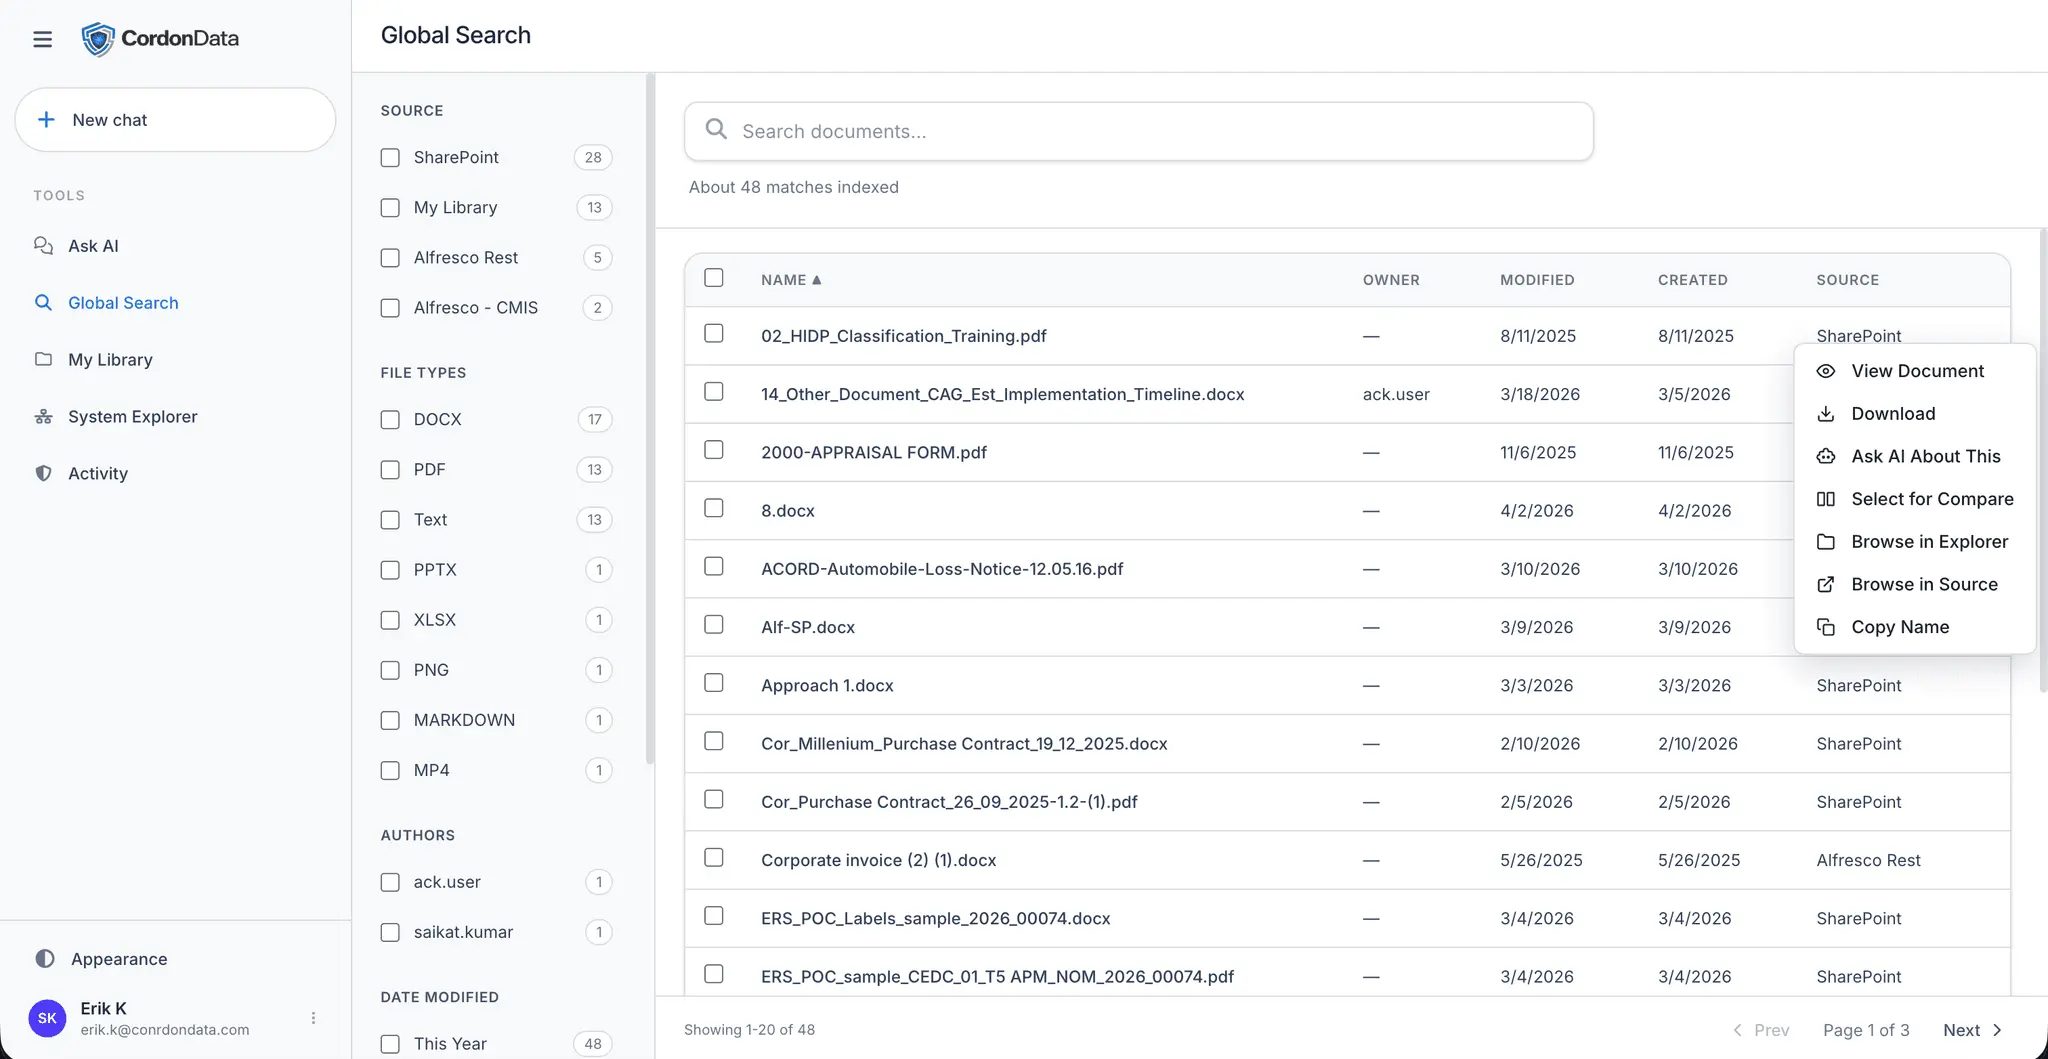Tick the select-all checkbox in table header
Viewport: 2048px width, 1059px height.
pos(714,278)
